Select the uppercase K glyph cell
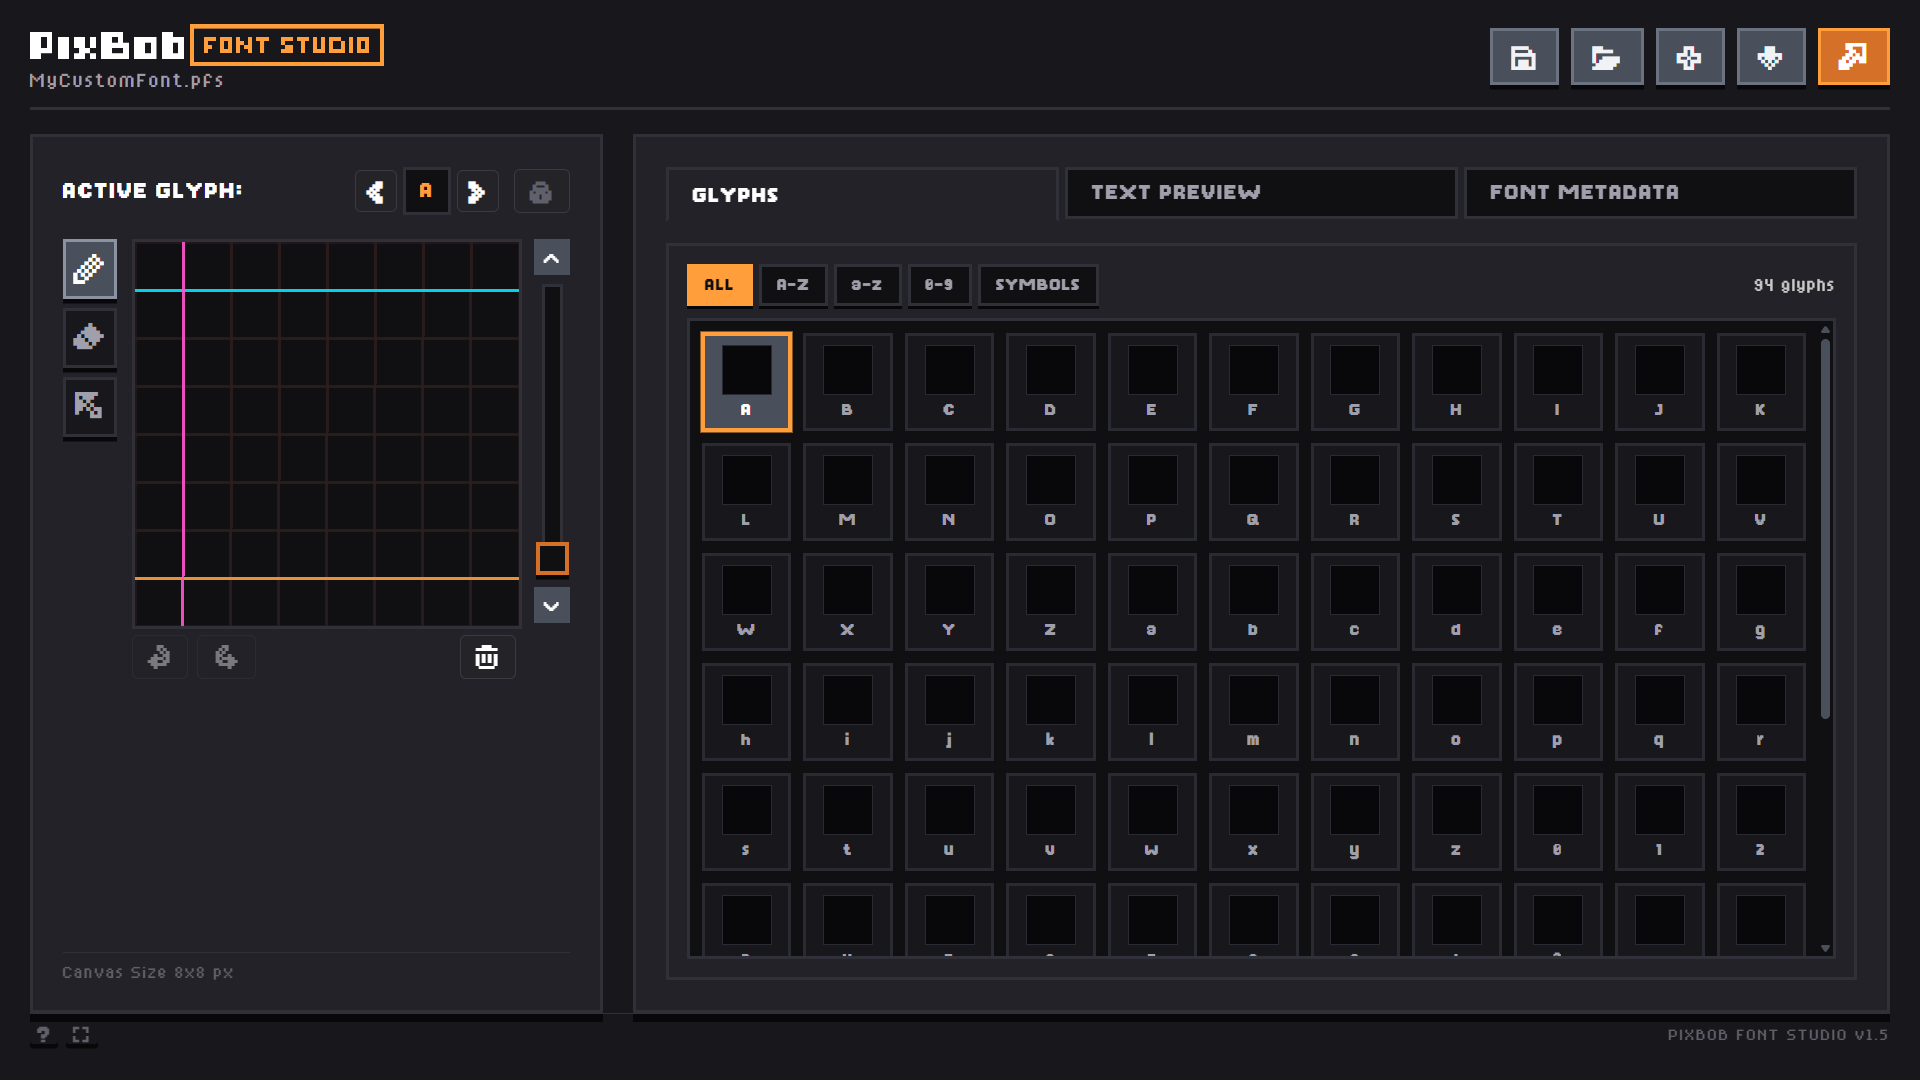Viewport: 1920px width, 1080px height. click(1760, 382)
